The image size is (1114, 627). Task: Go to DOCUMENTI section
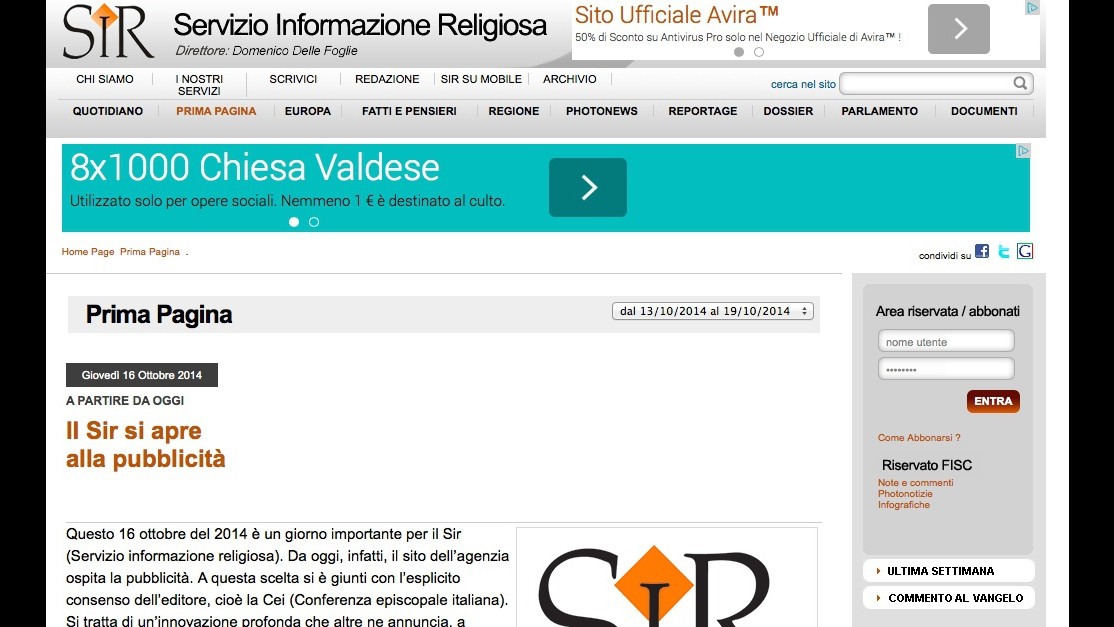click(984, 111)
